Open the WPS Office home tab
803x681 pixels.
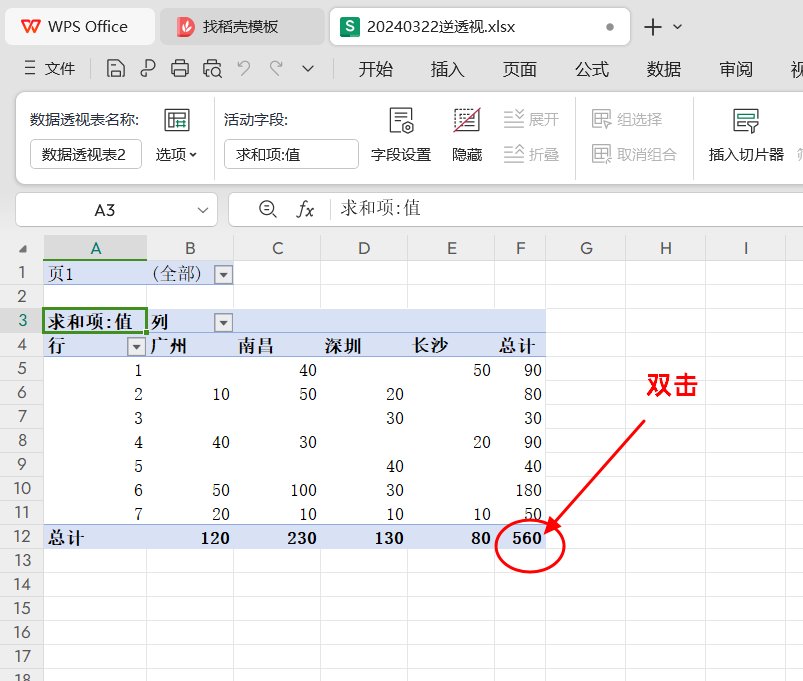point(79,27)
